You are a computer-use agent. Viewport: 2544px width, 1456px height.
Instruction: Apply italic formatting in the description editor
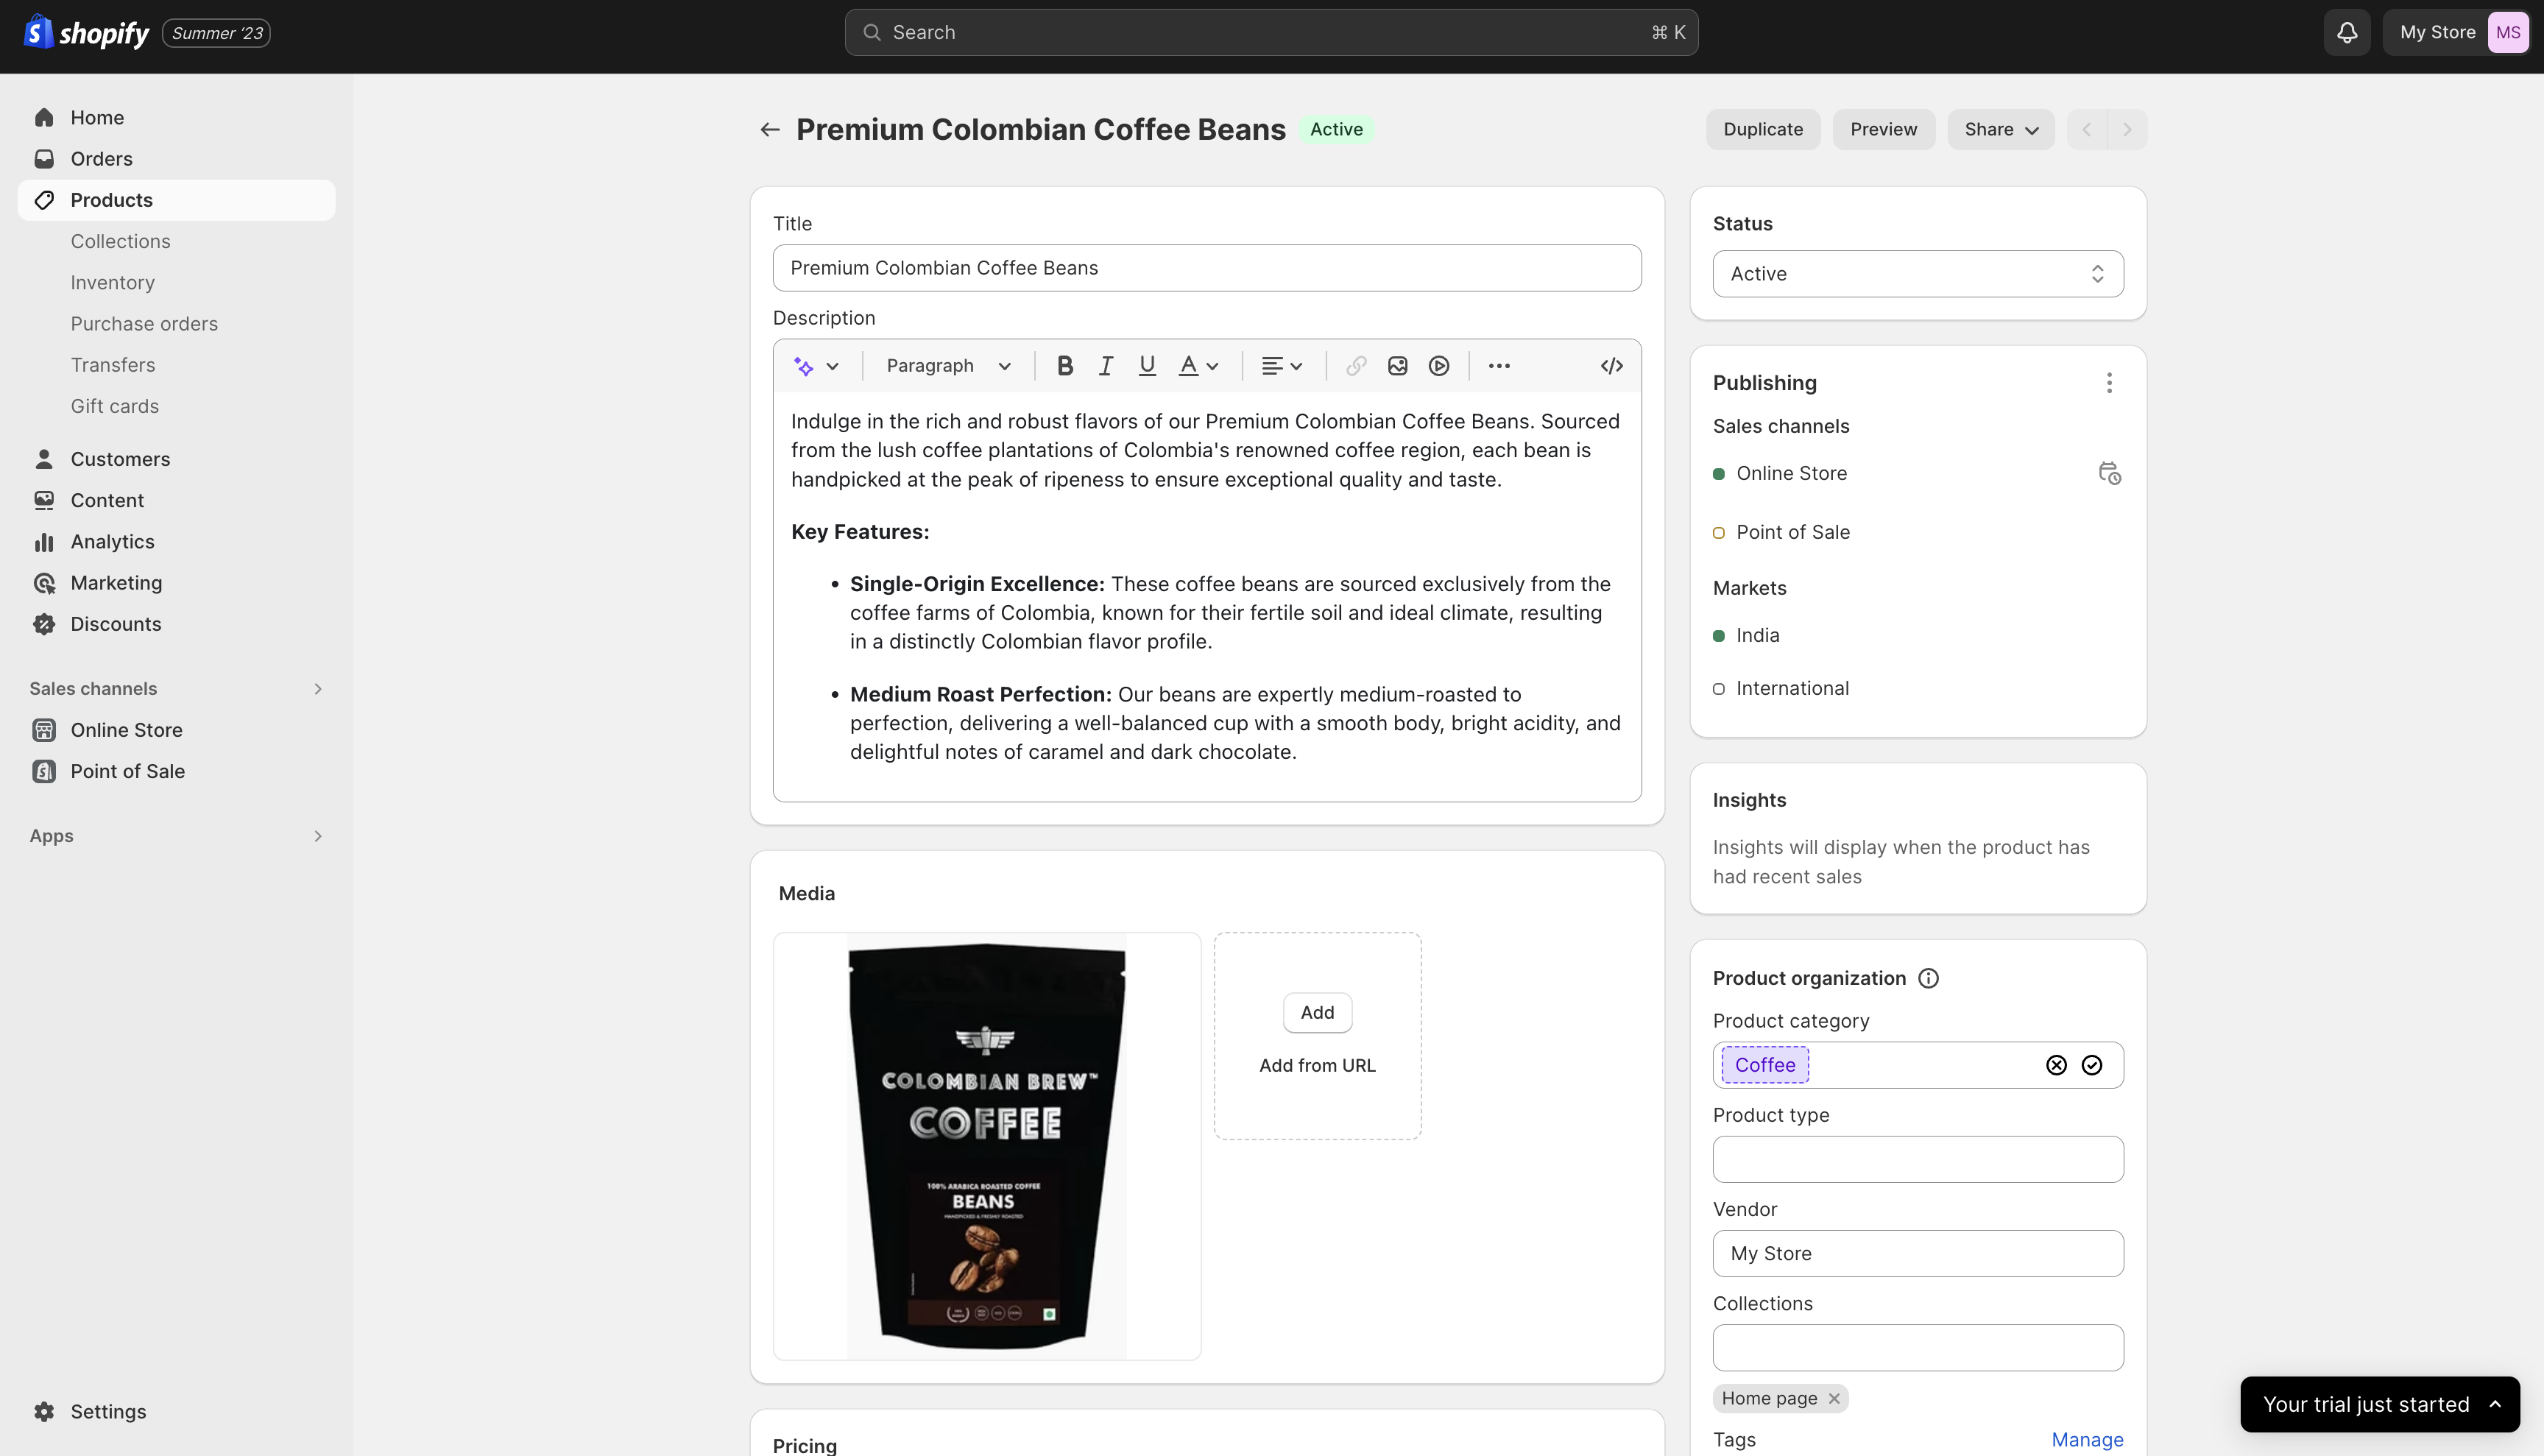pos(1105,365)
